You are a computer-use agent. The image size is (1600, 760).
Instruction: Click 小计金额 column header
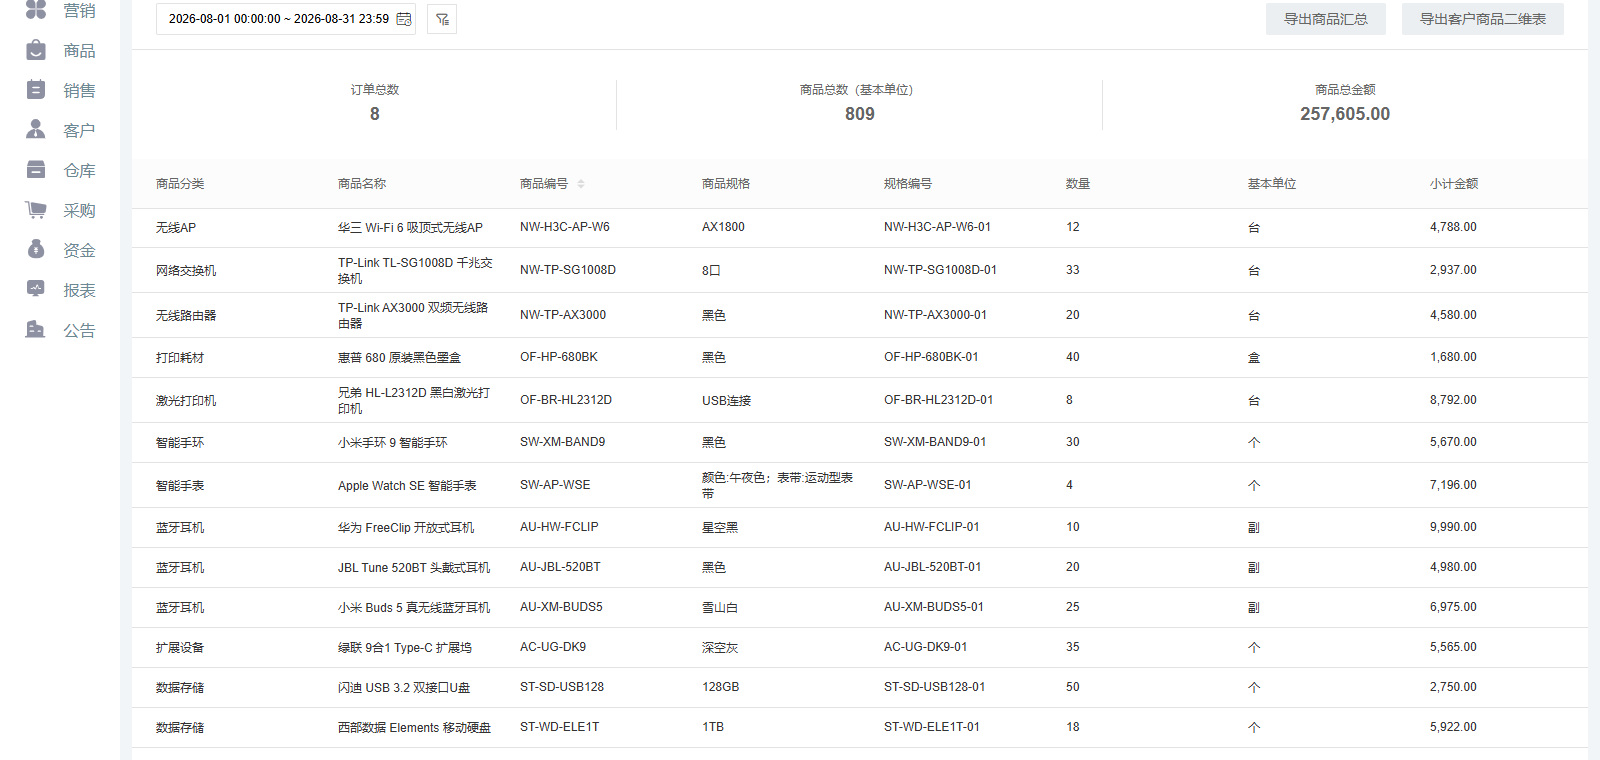1454,184
